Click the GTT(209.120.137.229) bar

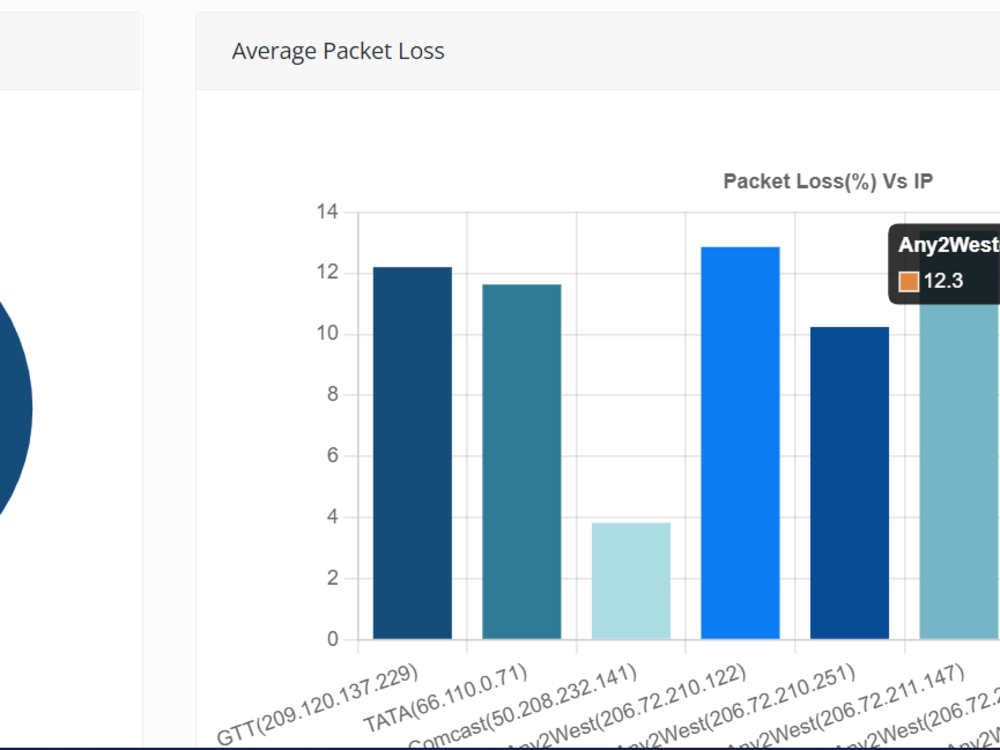[413, 453]
